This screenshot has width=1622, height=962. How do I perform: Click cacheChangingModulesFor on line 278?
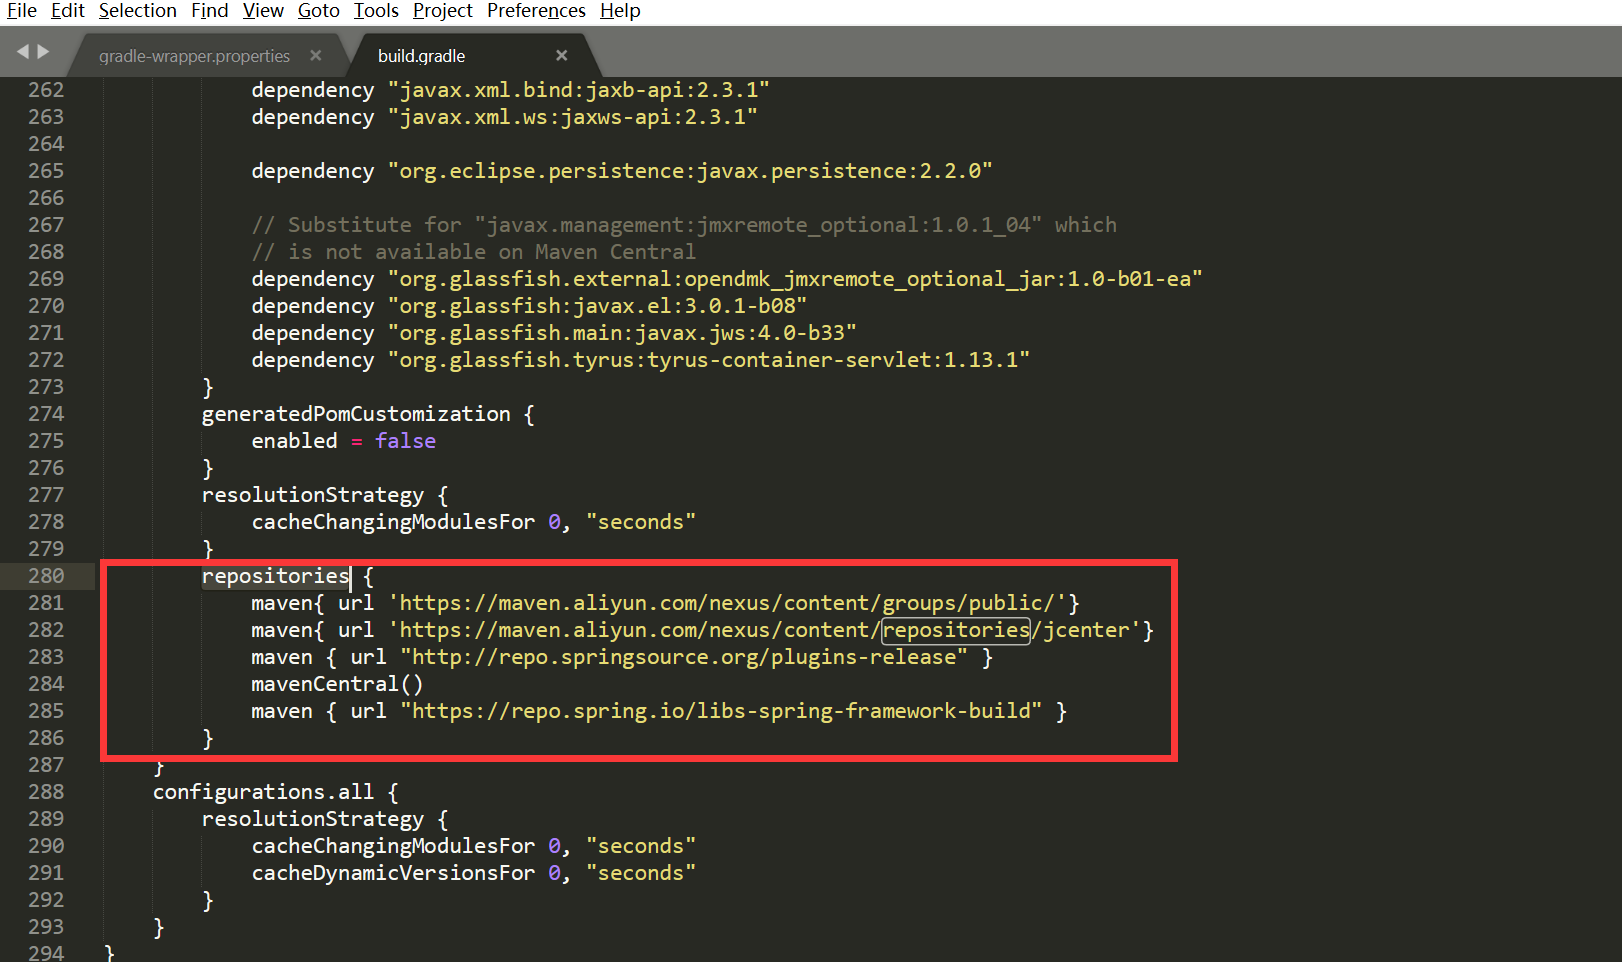393,522
